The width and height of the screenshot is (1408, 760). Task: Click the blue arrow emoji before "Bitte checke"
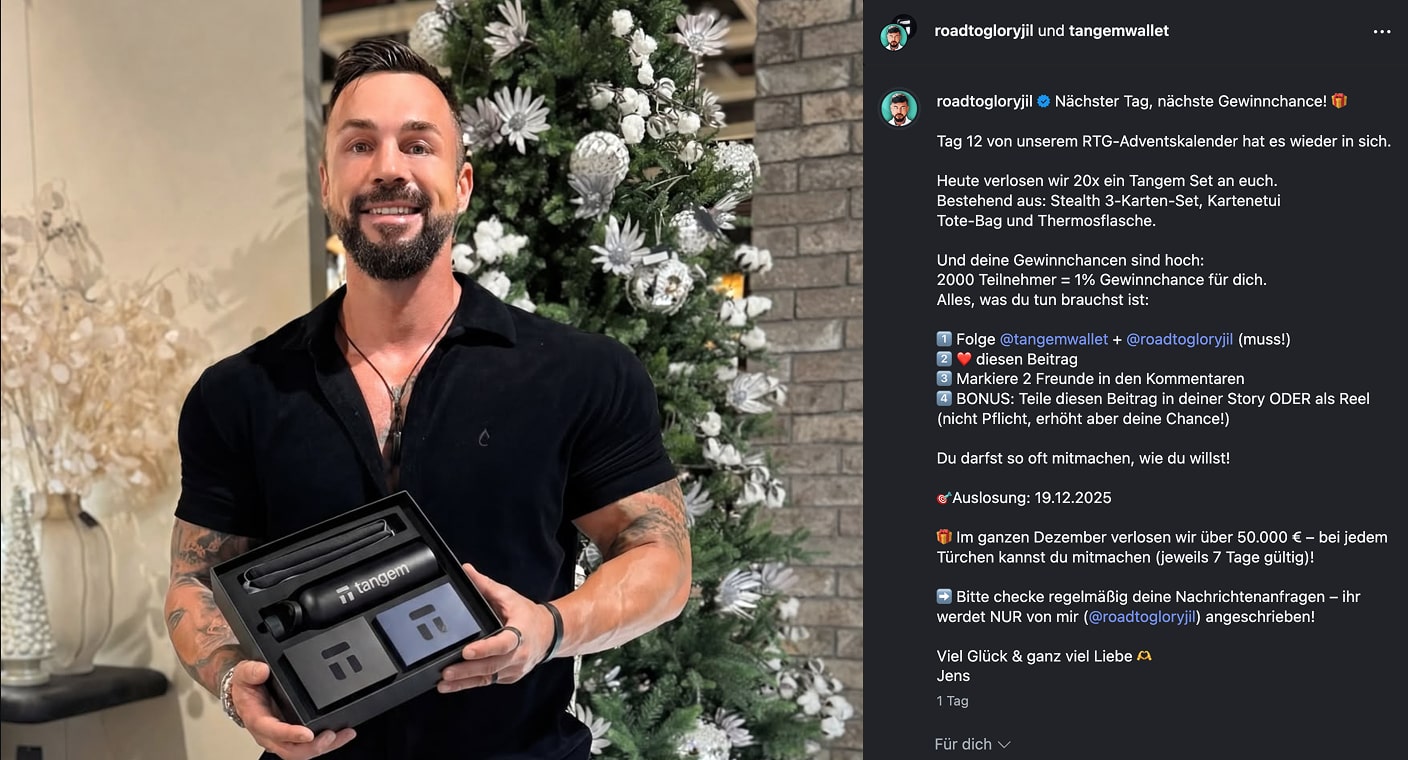(x=945, y=597)
